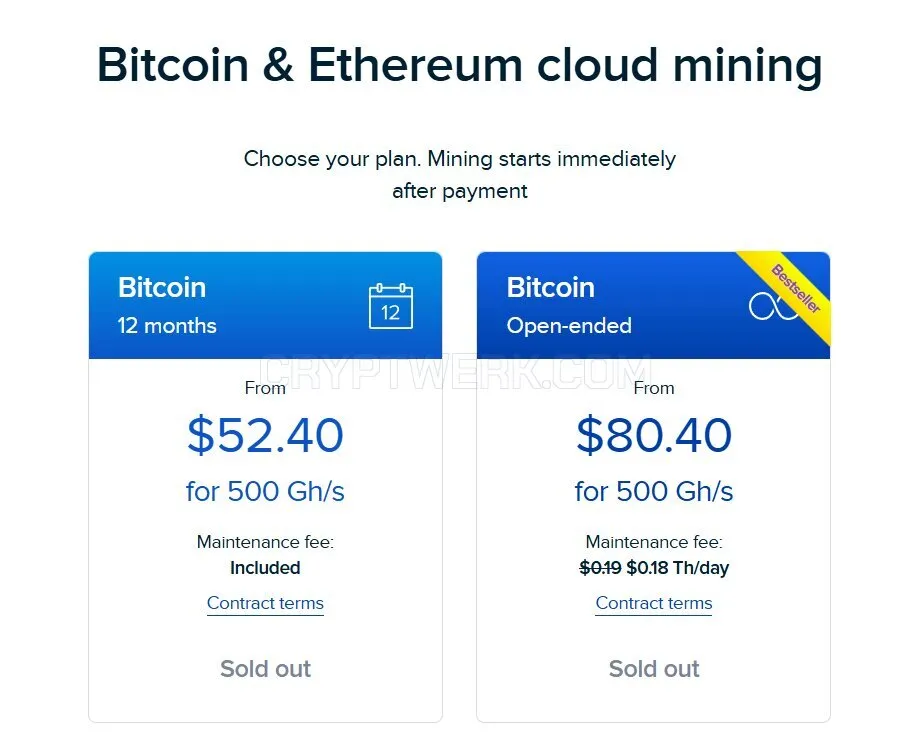Click the '12 months' duration label
Screen dimensions: 912x742
click(x=167, y=326)
